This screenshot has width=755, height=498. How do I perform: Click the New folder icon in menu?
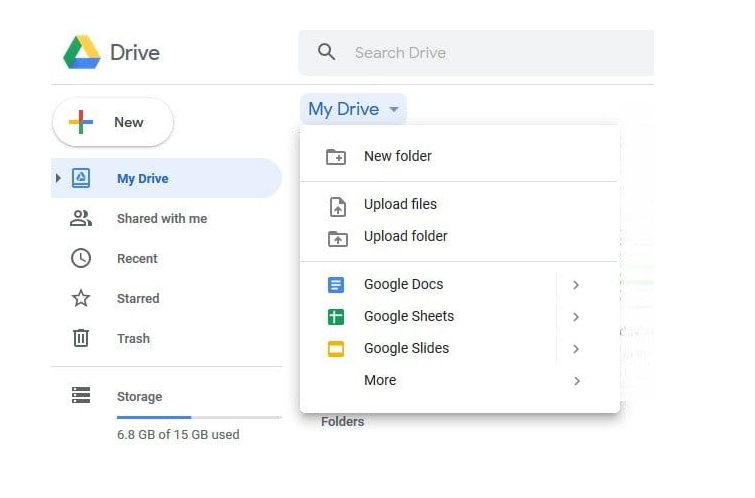tap(336, 157)
